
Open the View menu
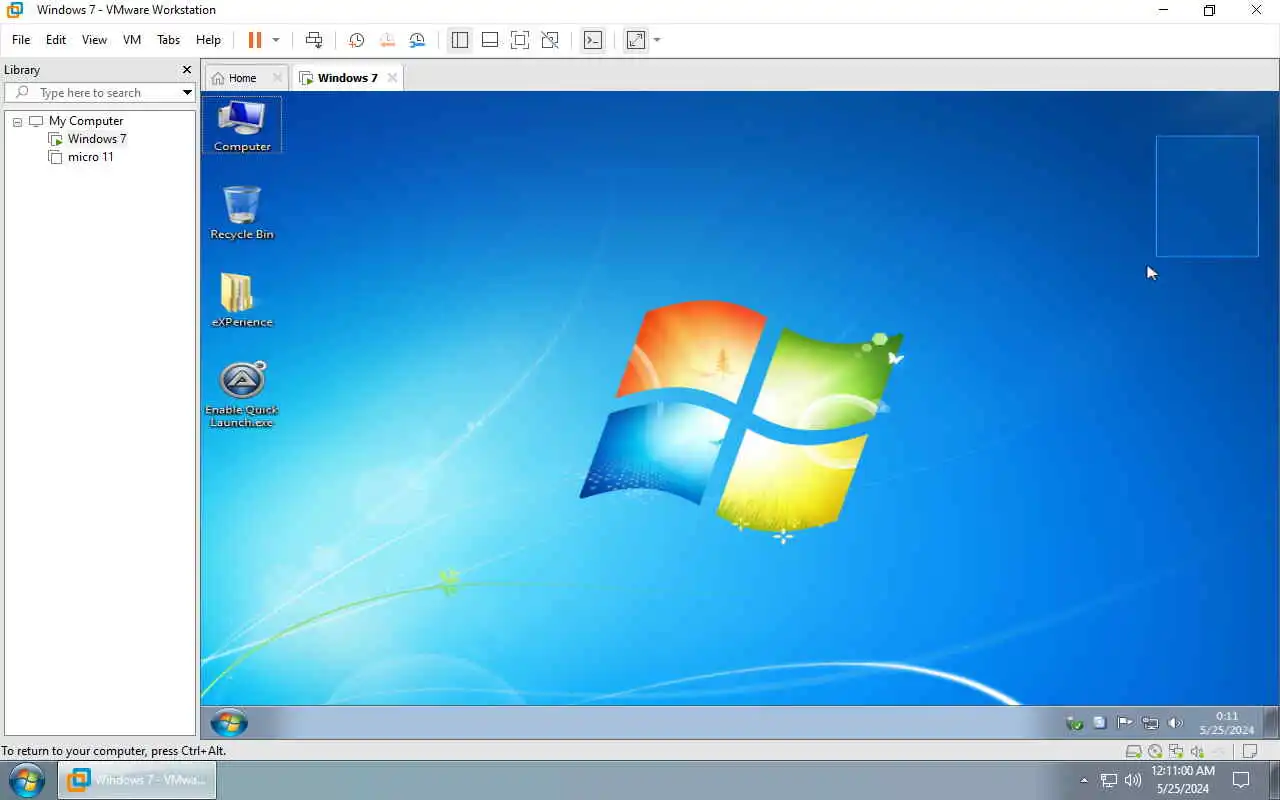94,40
